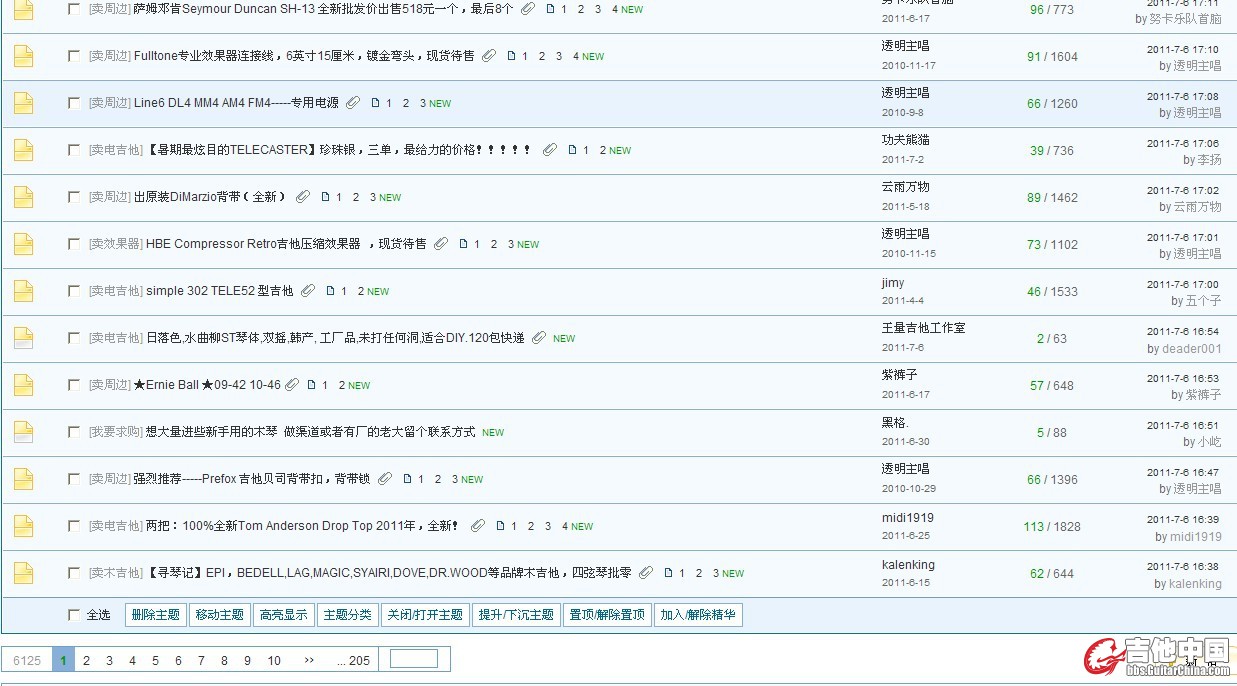Click 移动主题 button
1237x686 pixels.
pos(220,615)
